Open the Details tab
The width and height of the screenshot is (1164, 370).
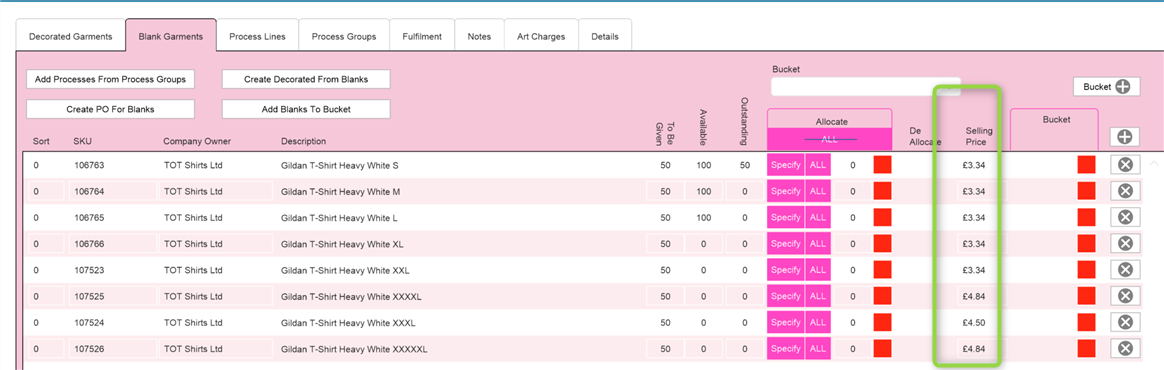pos(605,36)
